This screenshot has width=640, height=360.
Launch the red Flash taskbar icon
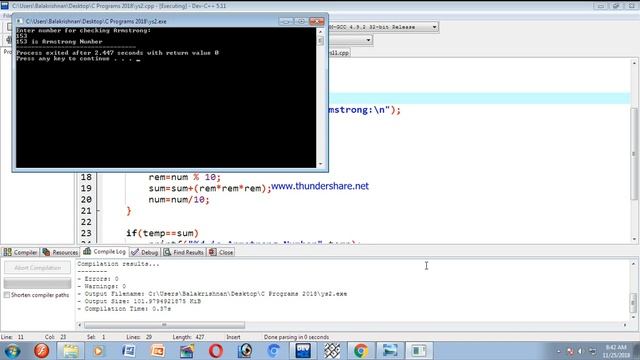click(x=41, y=351)
